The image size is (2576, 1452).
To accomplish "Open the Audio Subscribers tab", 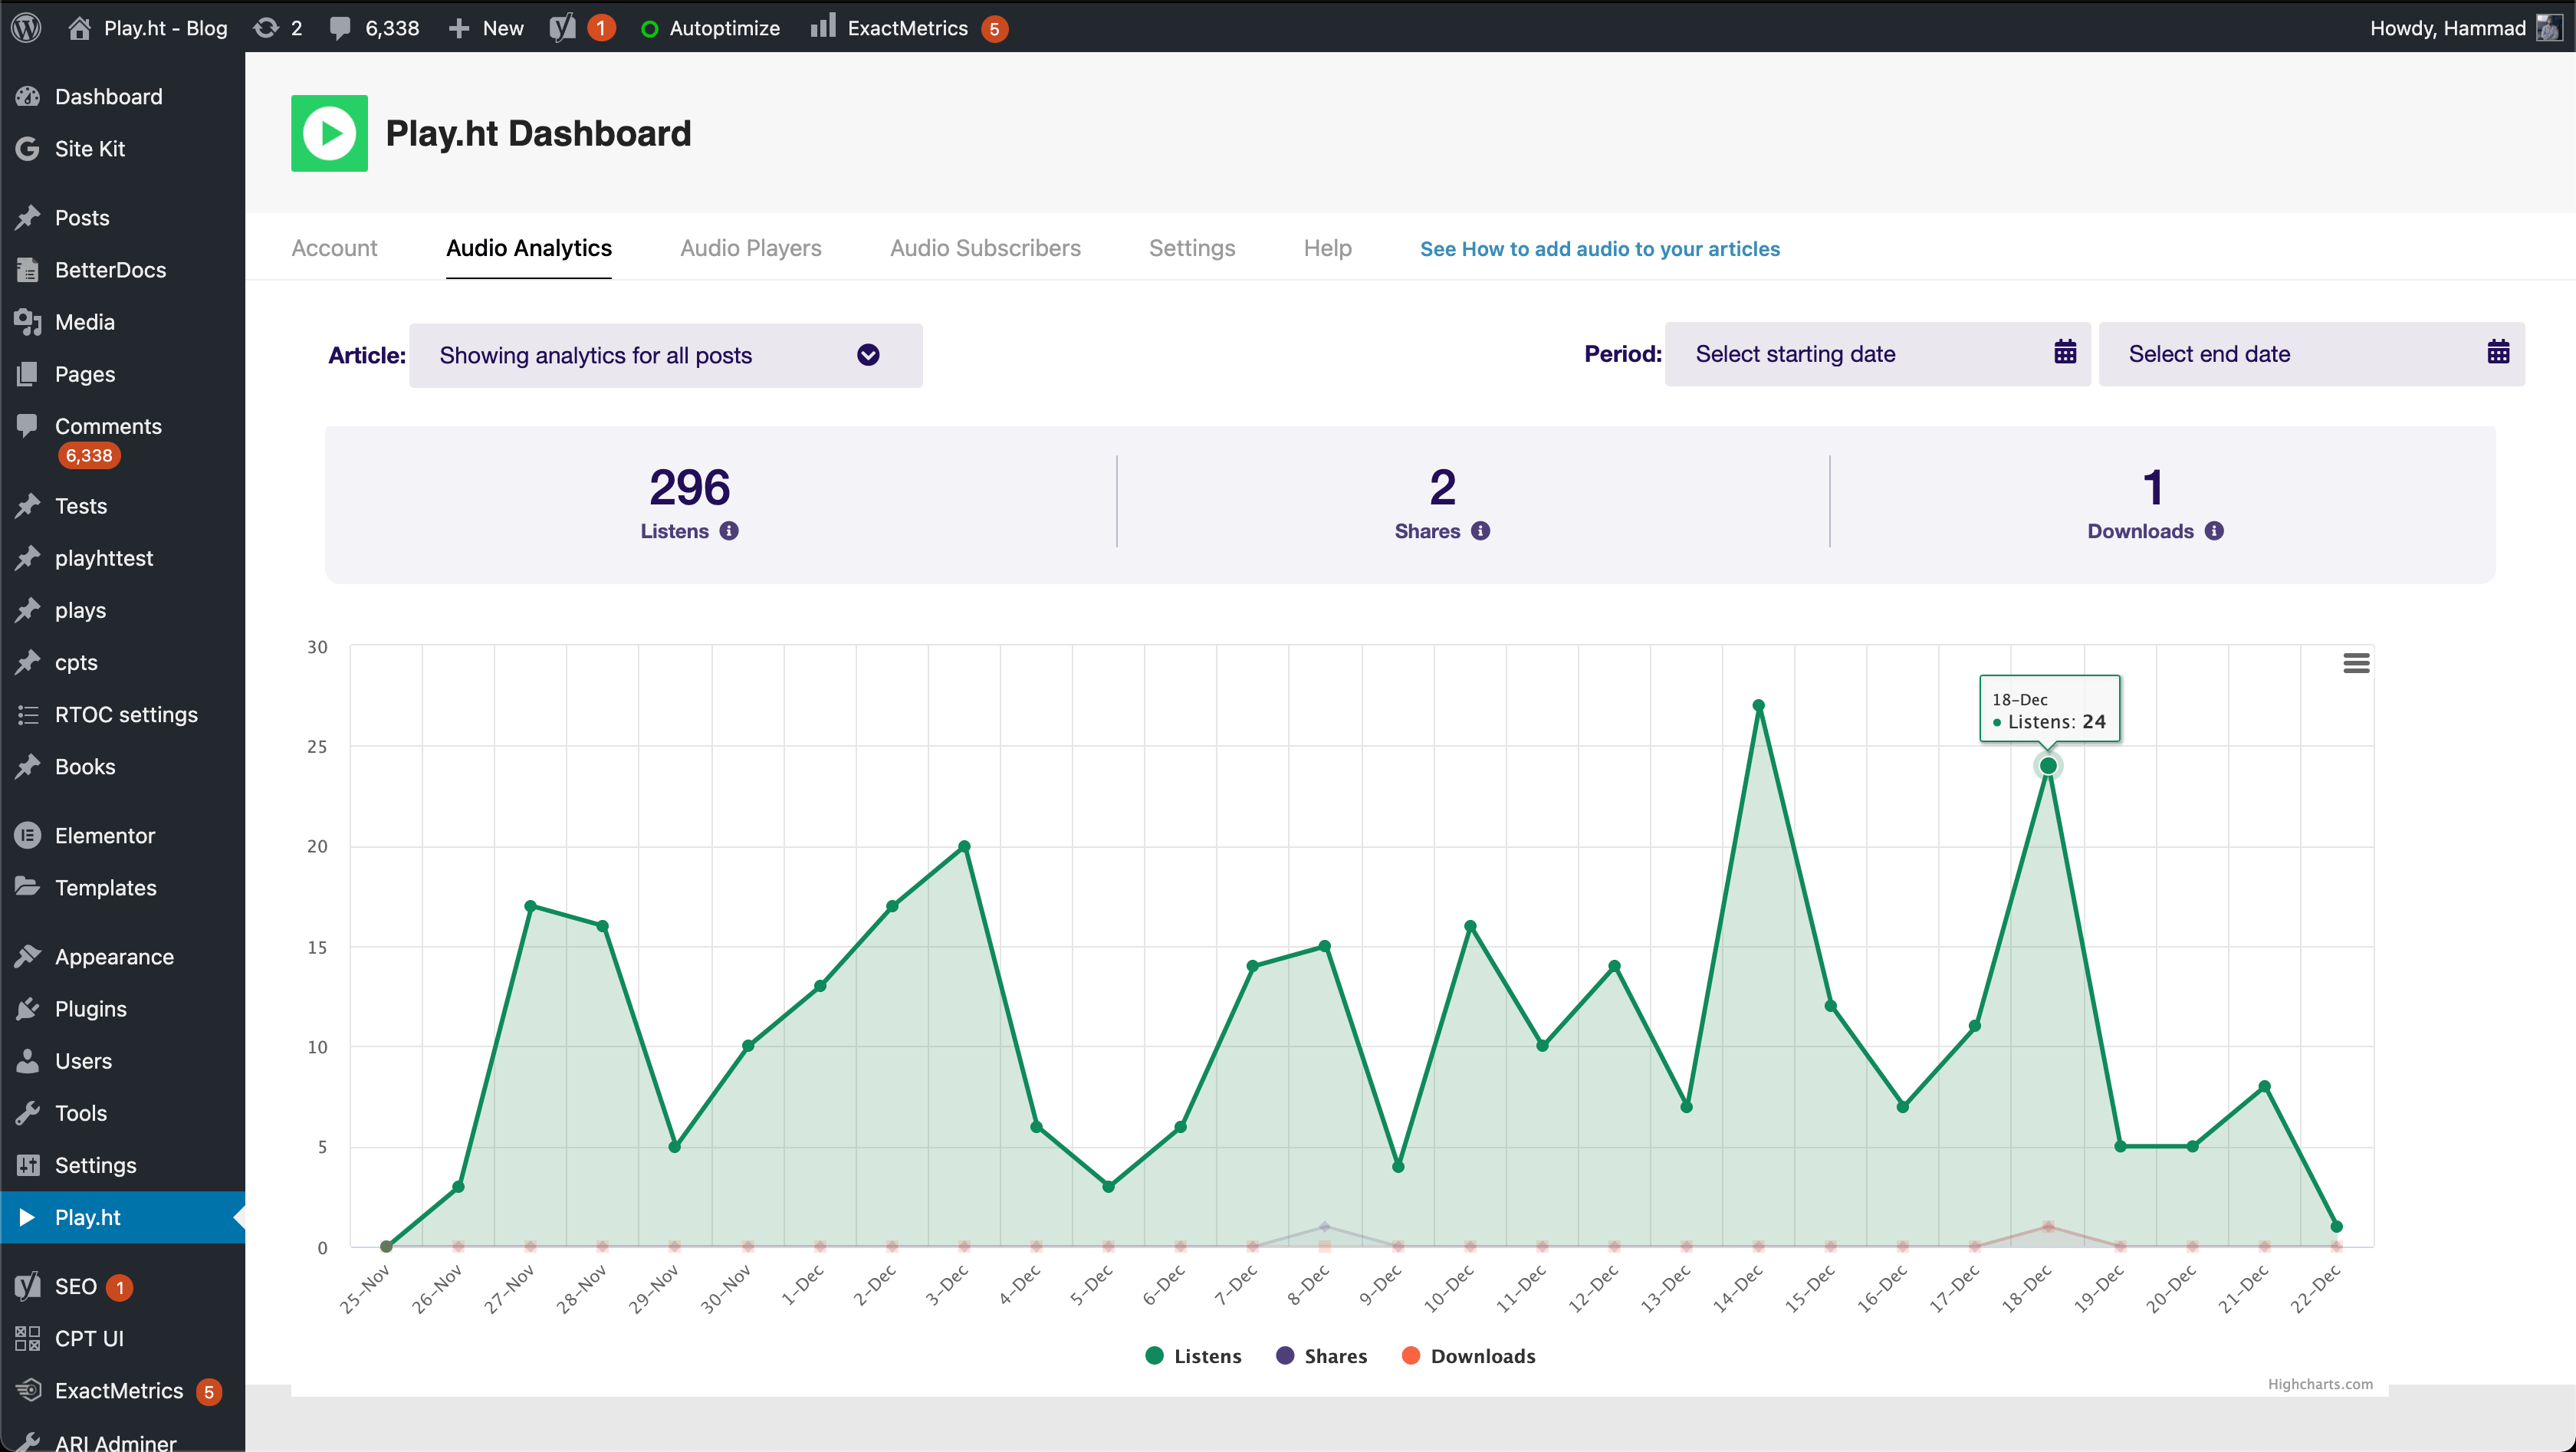I will (x=985, y=248).
